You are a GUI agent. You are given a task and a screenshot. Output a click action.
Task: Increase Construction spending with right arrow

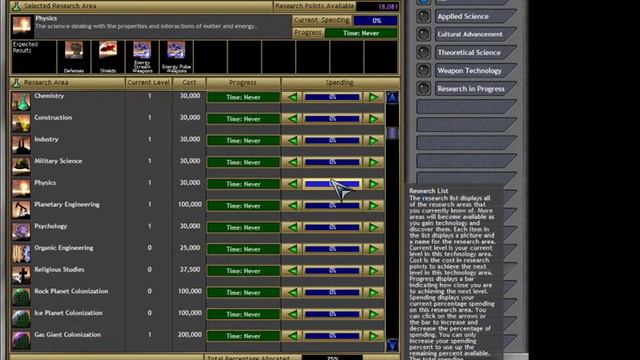pyautogui.click(x=373, y=119)
